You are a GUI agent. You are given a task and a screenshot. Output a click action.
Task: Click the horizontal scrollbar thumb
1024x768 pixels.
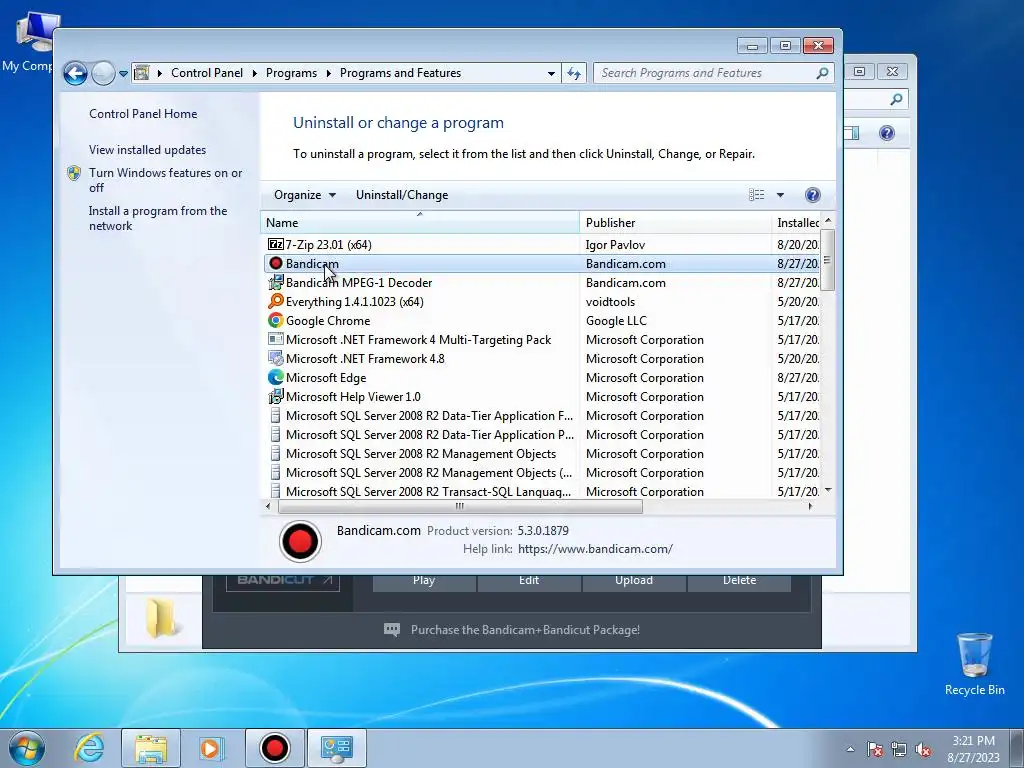460,506
